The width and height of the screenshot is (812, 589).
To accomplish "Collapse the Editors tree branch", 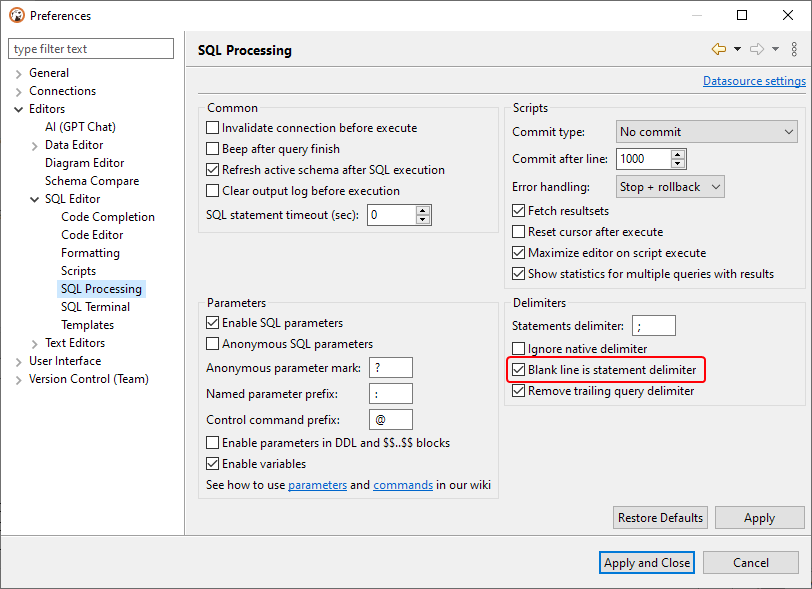I will pos(18,108).
